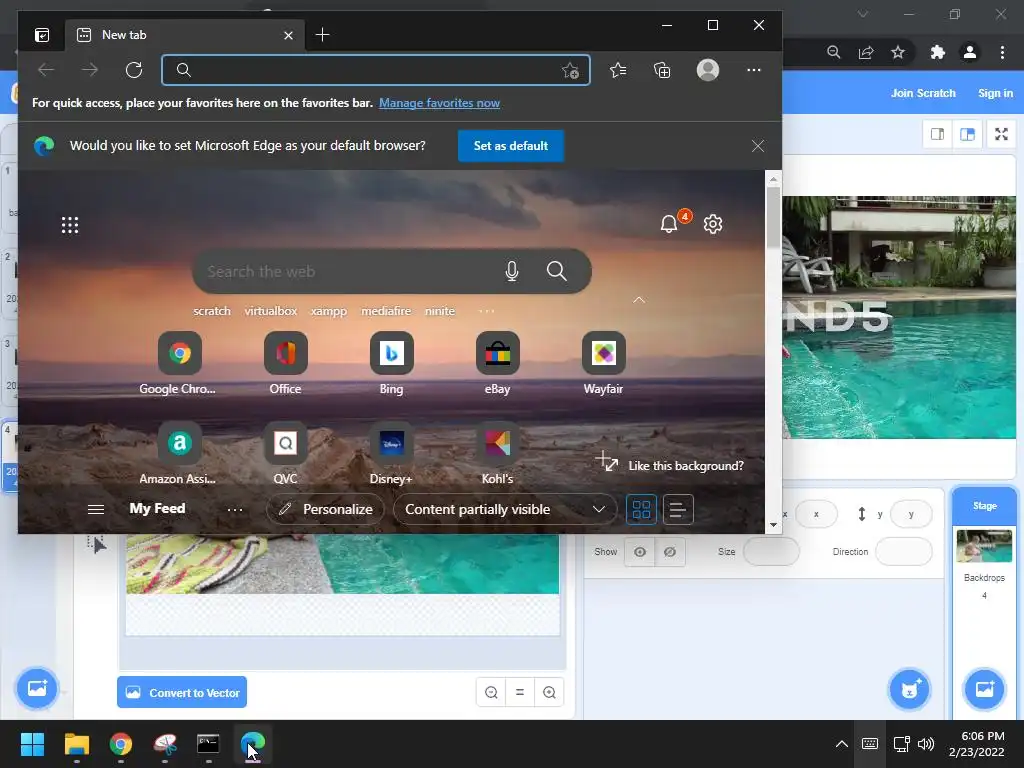Open the Edge Favorites list icon
1024x768 pixels.
[x=618, y=70]
